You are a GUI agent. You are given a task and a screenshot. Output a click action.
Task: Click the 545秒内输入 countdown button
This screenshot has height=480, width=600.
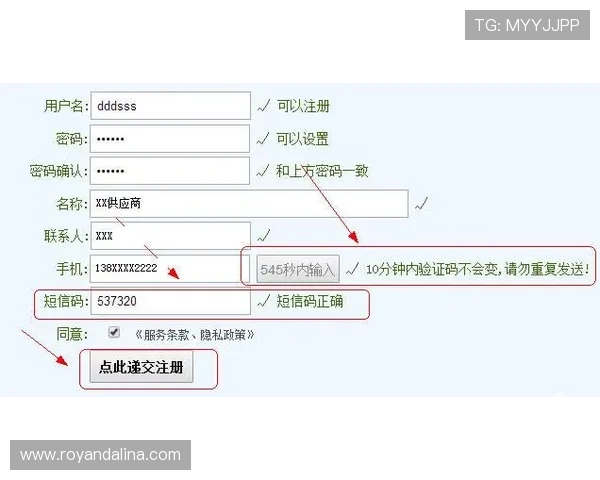click(298, 269)
